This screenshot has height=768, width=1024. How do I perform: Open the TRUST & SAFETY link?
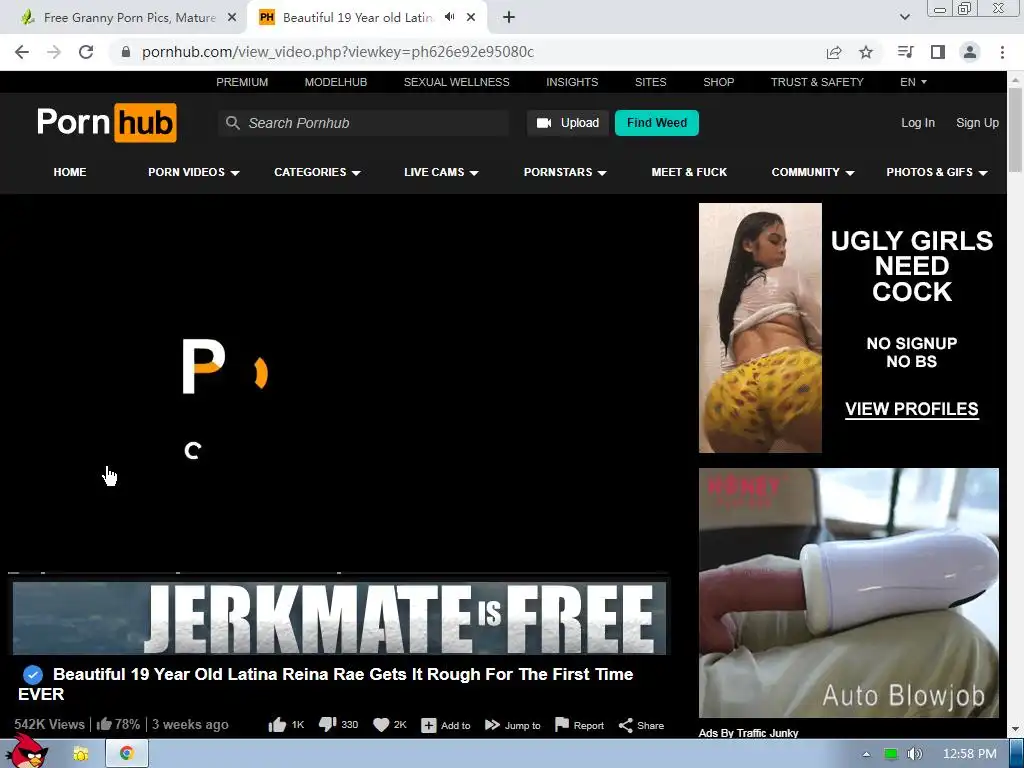[x=817, y=82]
